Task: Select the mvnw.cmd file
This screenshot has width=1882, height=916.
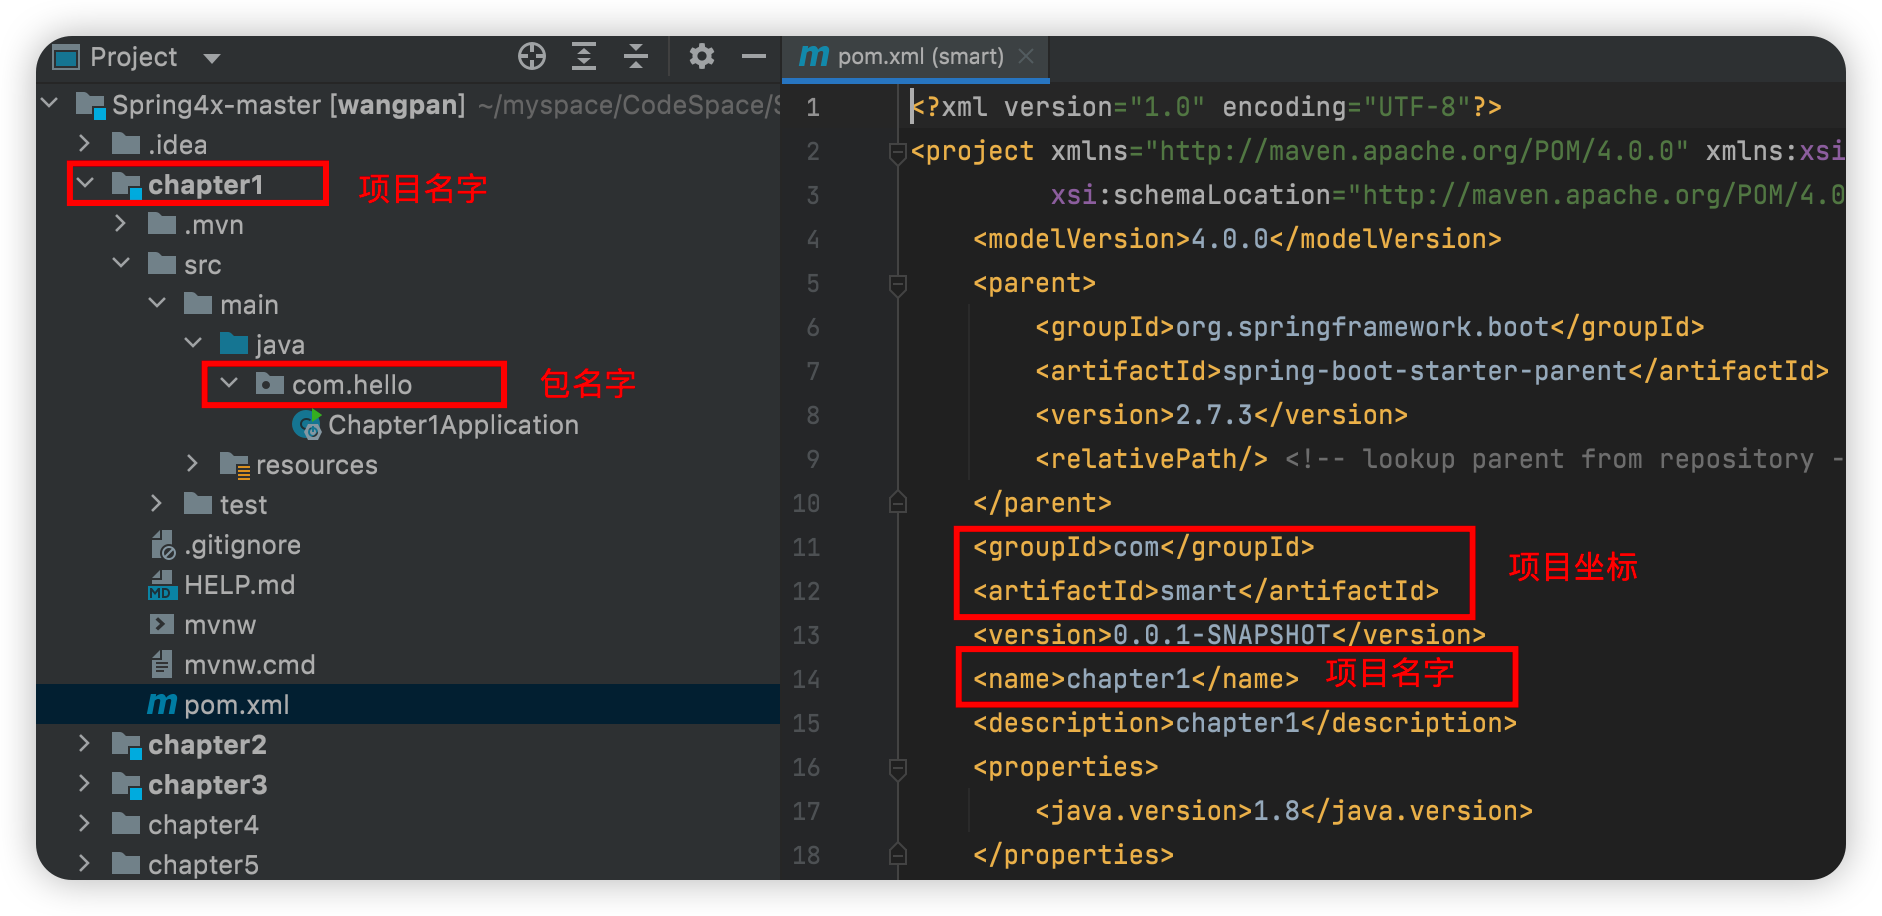Action: click(249, 665)
